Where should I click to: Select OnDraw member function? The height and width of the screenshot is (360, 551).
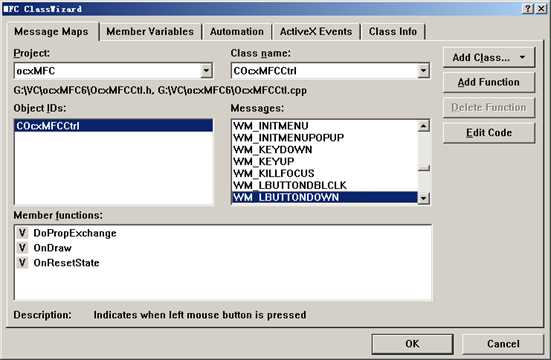point(53,248)
